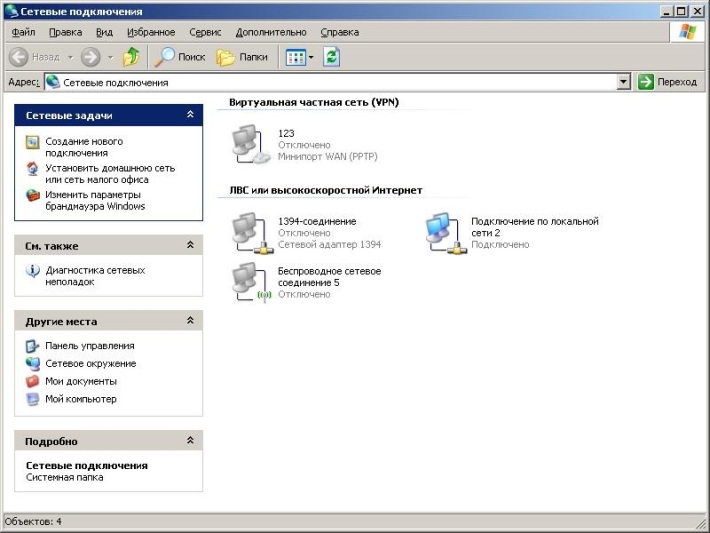Image resolution: width=710 pixels, height=533 pixels.
Task: Open dropdown arrow next to Назад
Action: tap(70, 58)
